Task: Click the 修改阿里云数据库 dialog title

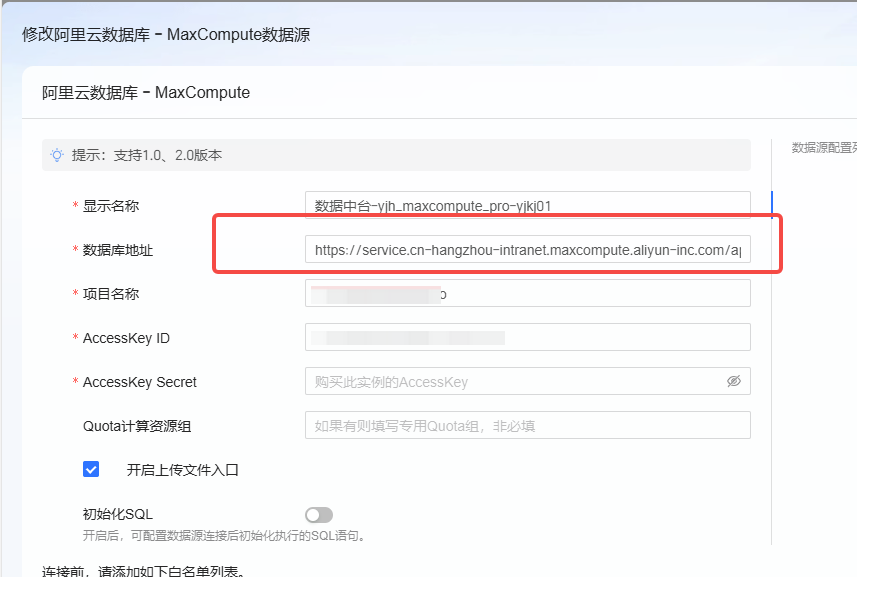Action: (x=166, y=35)
